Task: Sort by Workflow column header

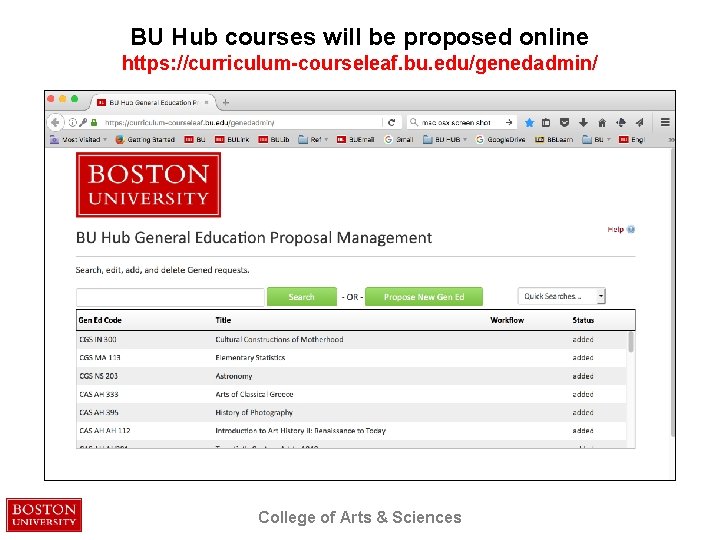Action: point(507,320)
